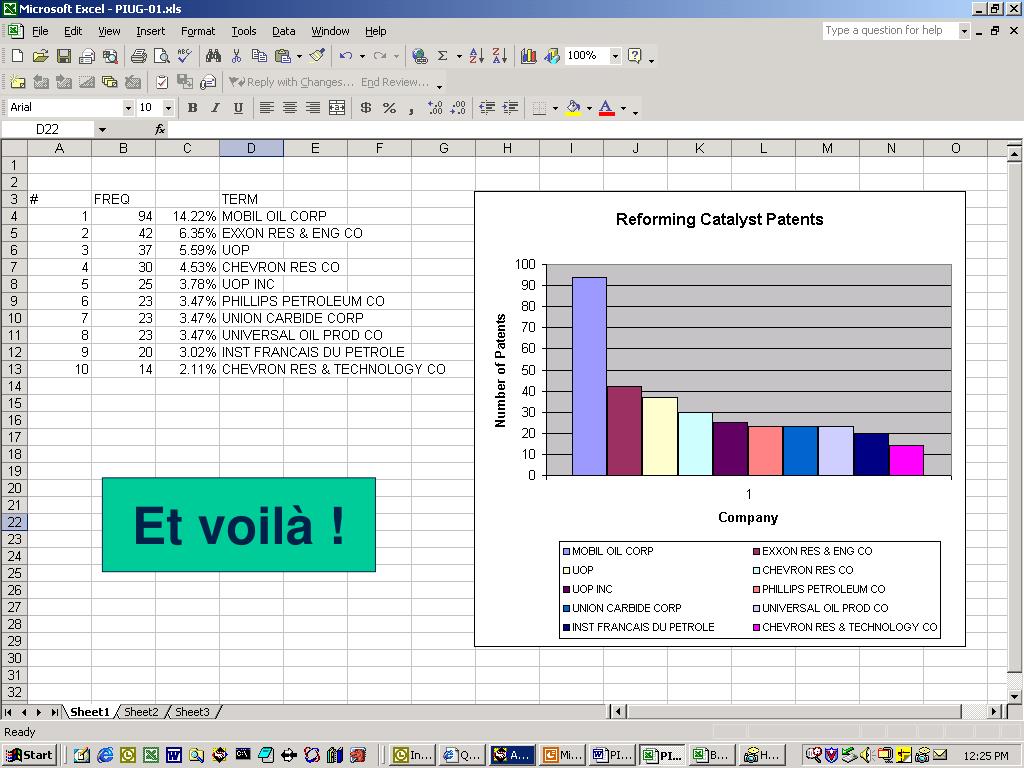Apply Currency Style with the dollar icon
The height and width of the screenshot is (768, 1024).
[x=366, y=108]
